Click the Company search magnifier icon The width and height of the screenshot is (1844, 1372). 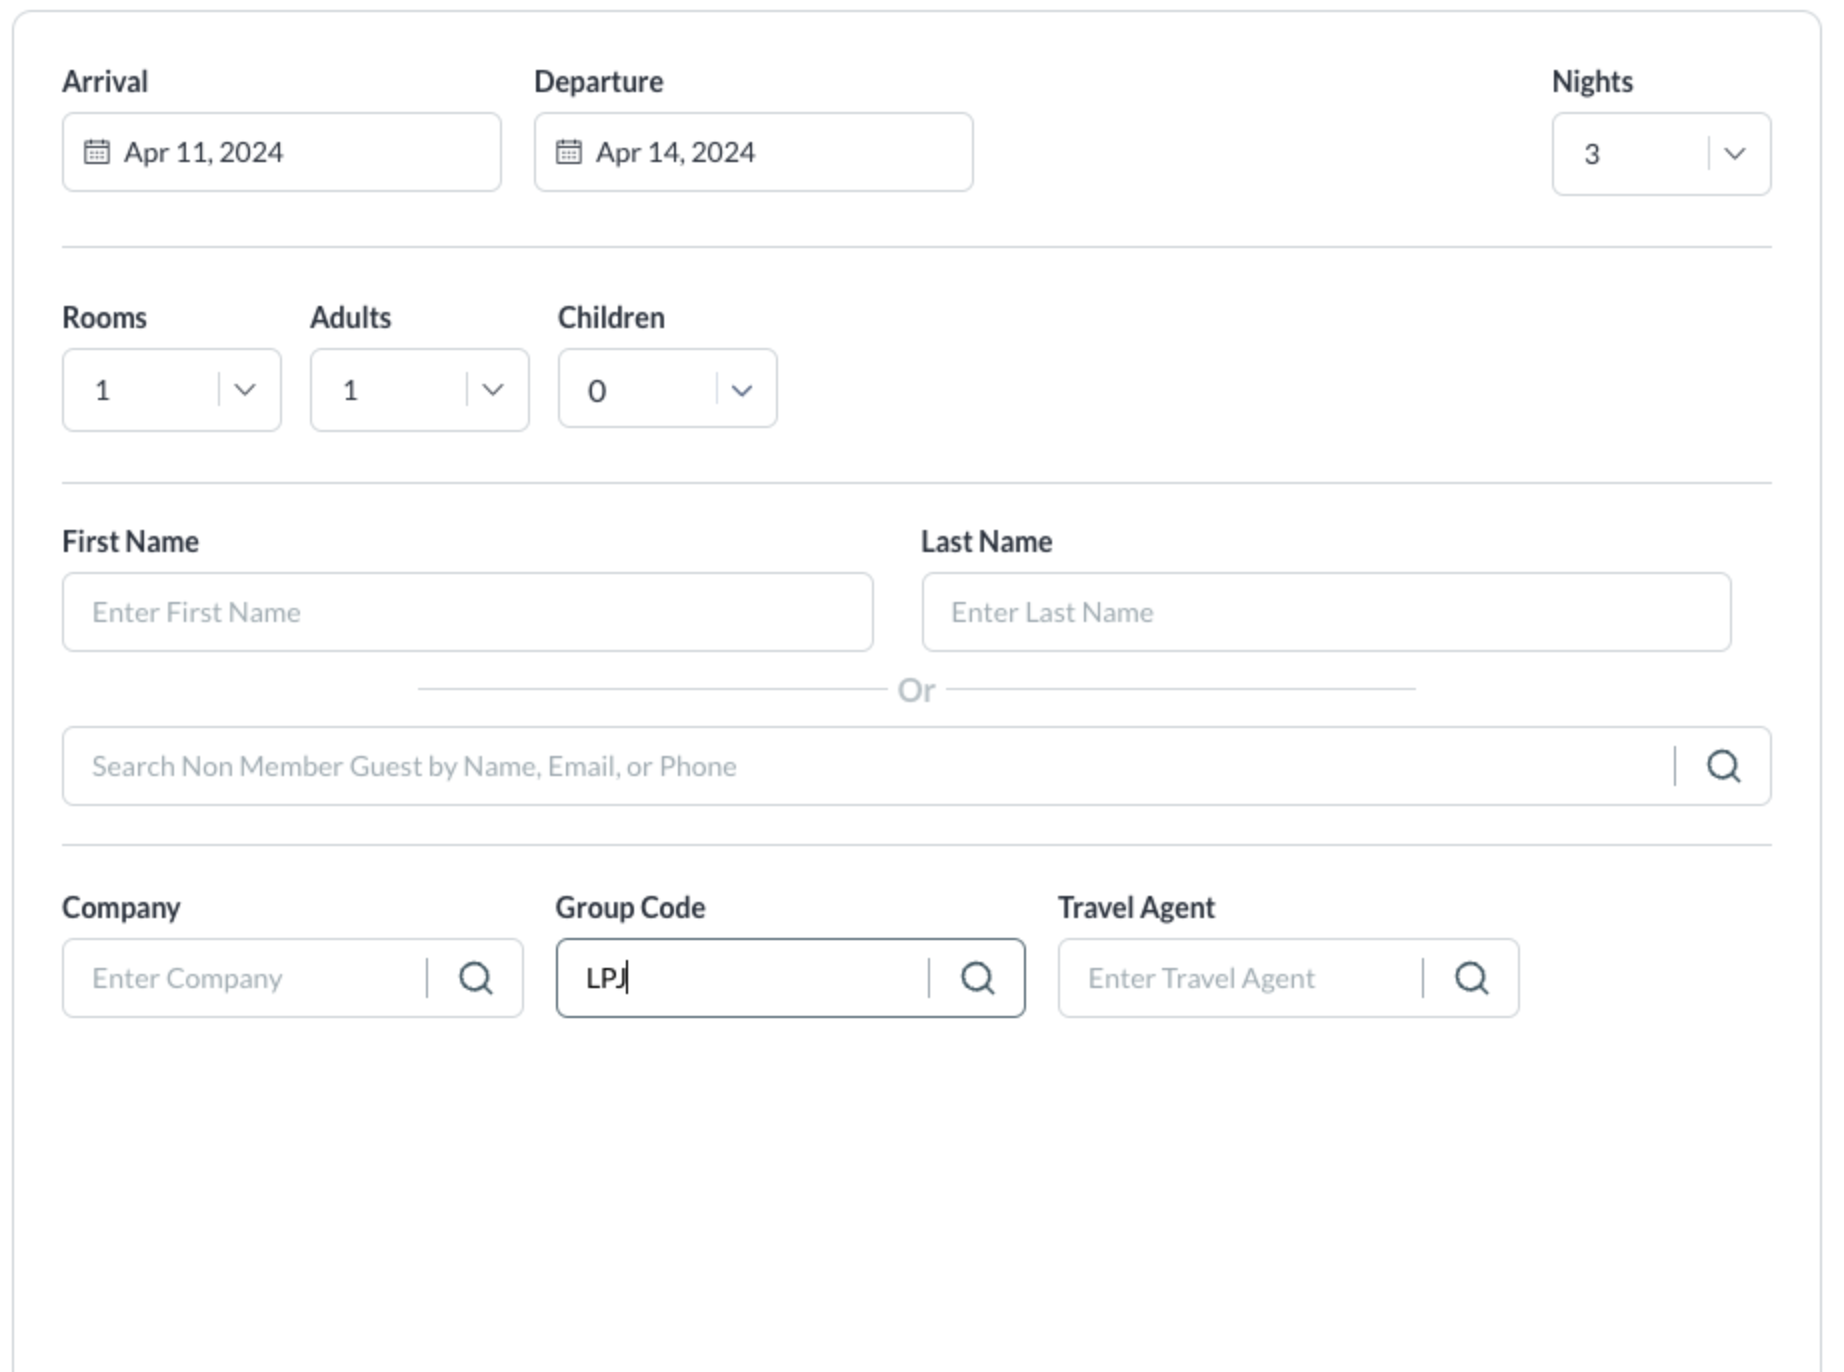point(476,978)
